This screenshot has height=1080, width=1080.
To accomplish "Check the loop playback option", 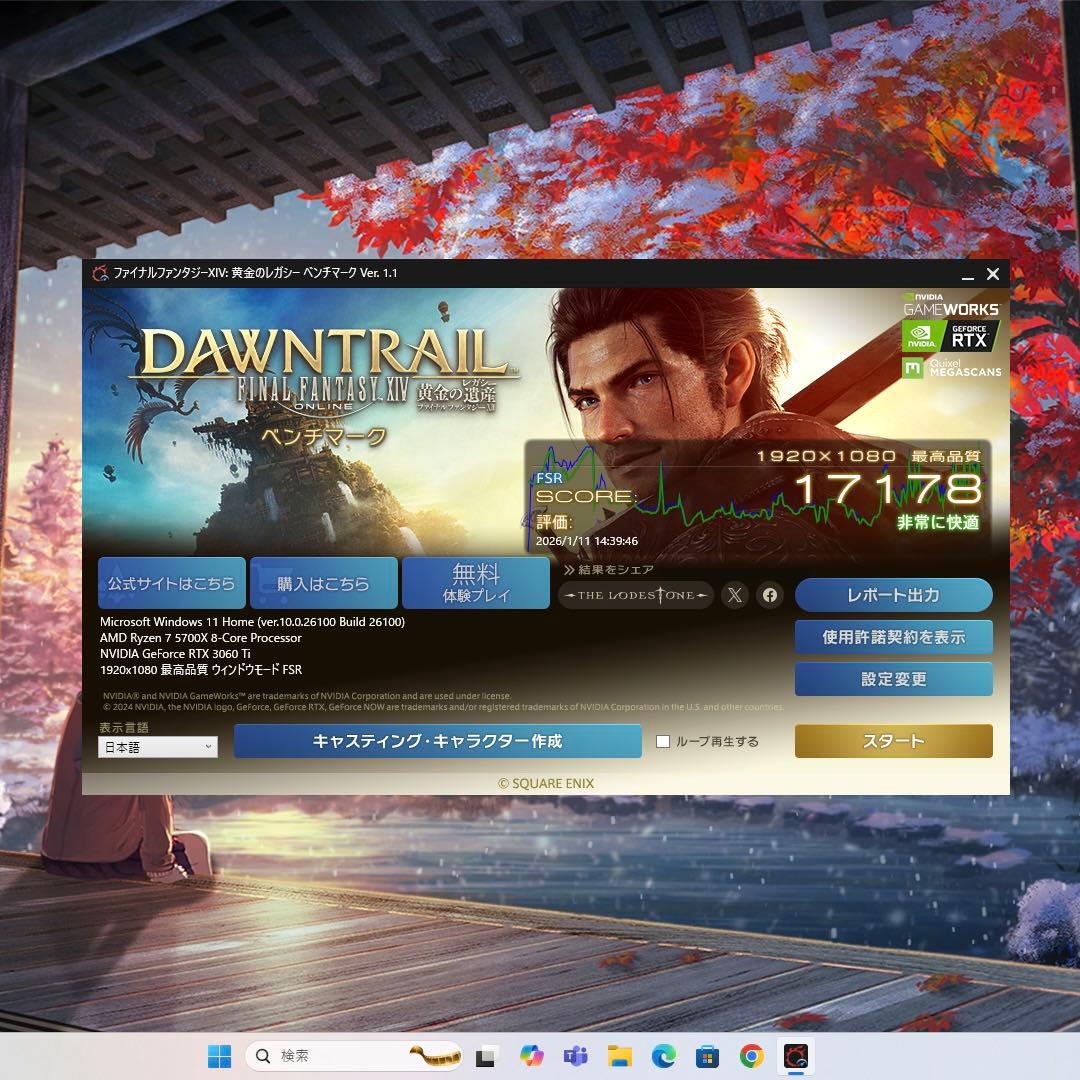I will coord(661,741).
